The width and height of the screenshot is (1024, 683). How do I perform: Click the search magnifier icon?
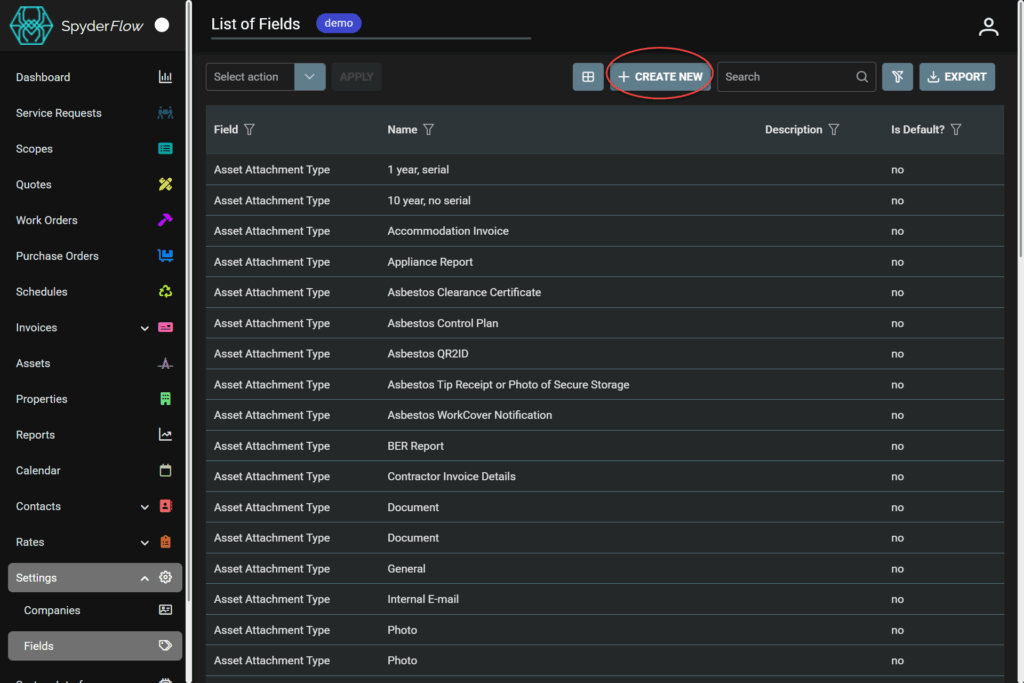[862, 77]
